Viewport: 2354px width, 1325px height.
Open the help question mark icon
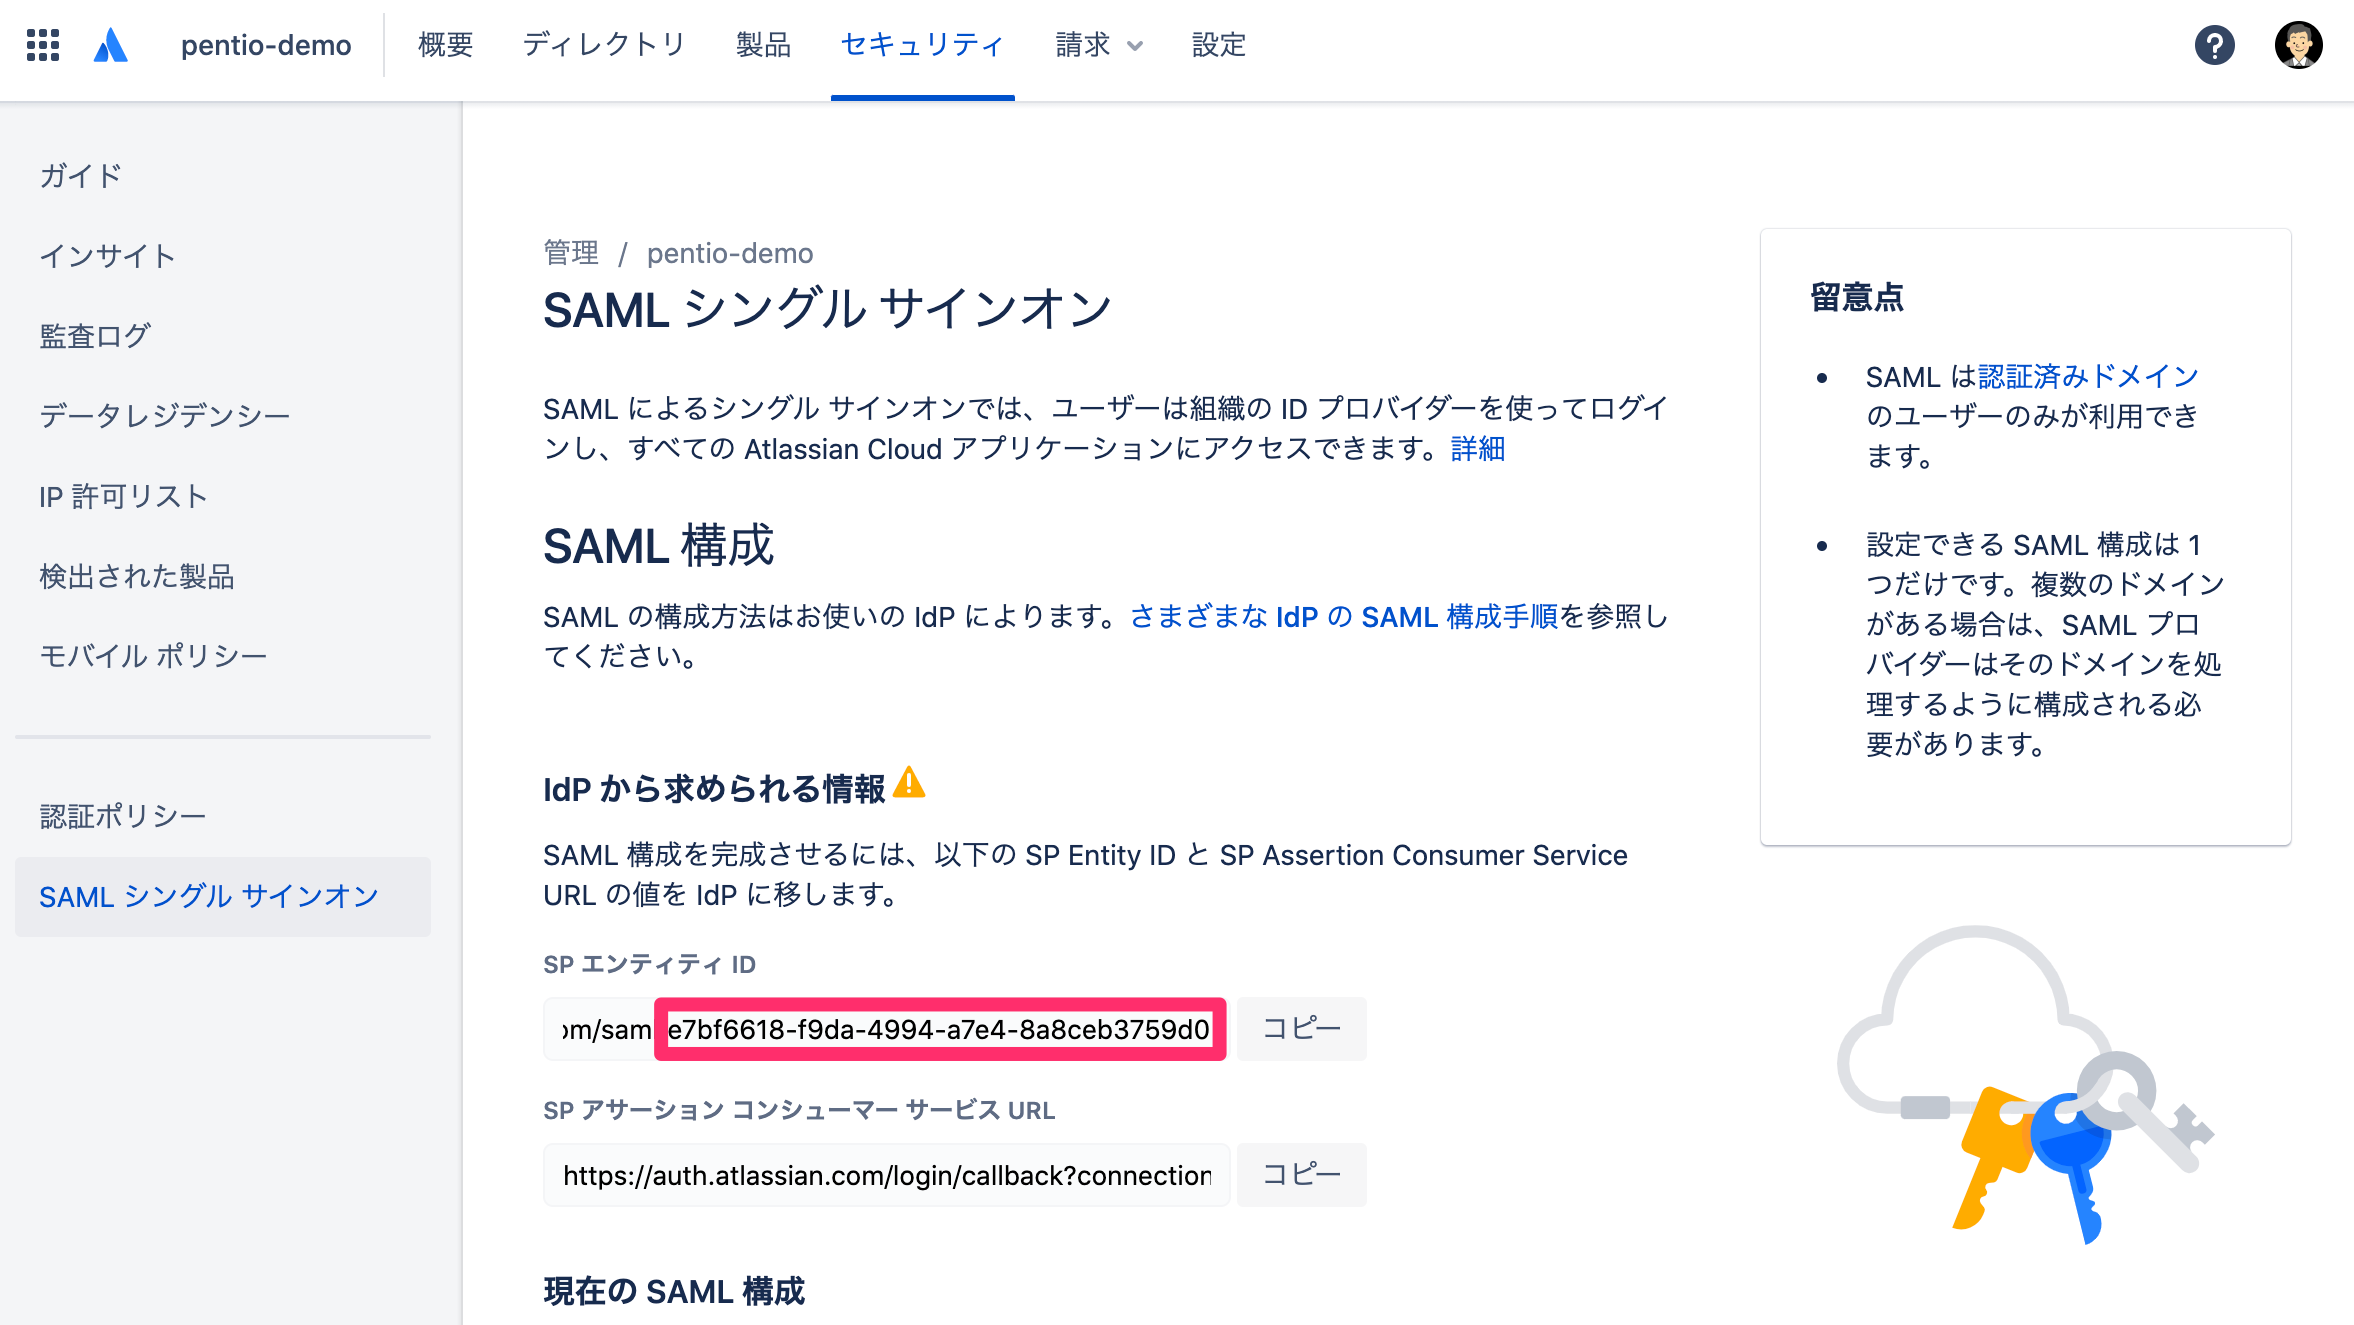[x=2214, y=45]
